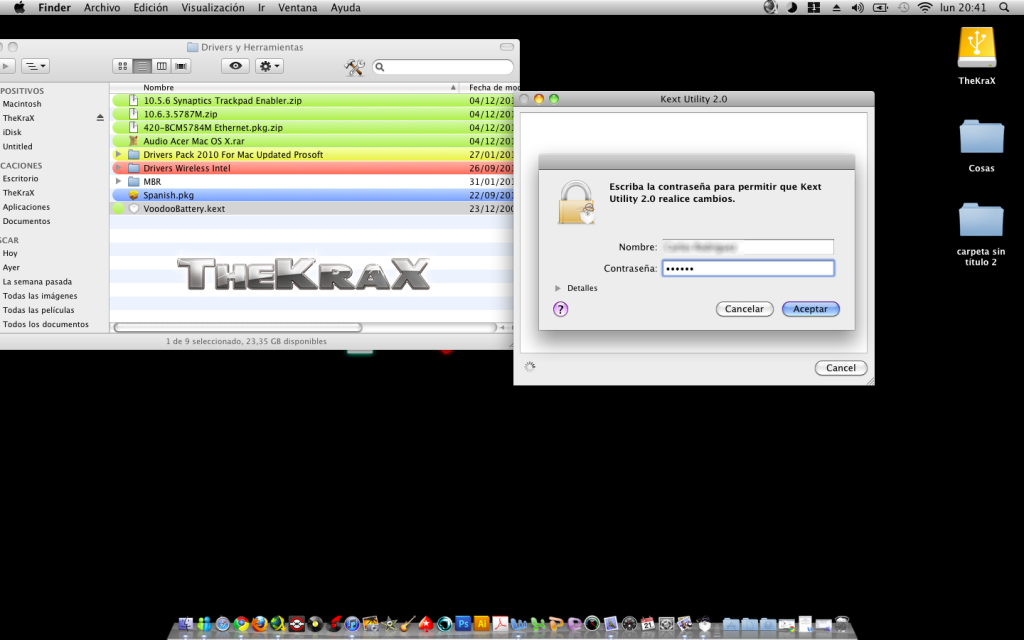The width and height of the screenshot is (1024, 640).
Task: Click Cancelar in the password dialog
Action: pyautogui.click(x=744, y=309)
